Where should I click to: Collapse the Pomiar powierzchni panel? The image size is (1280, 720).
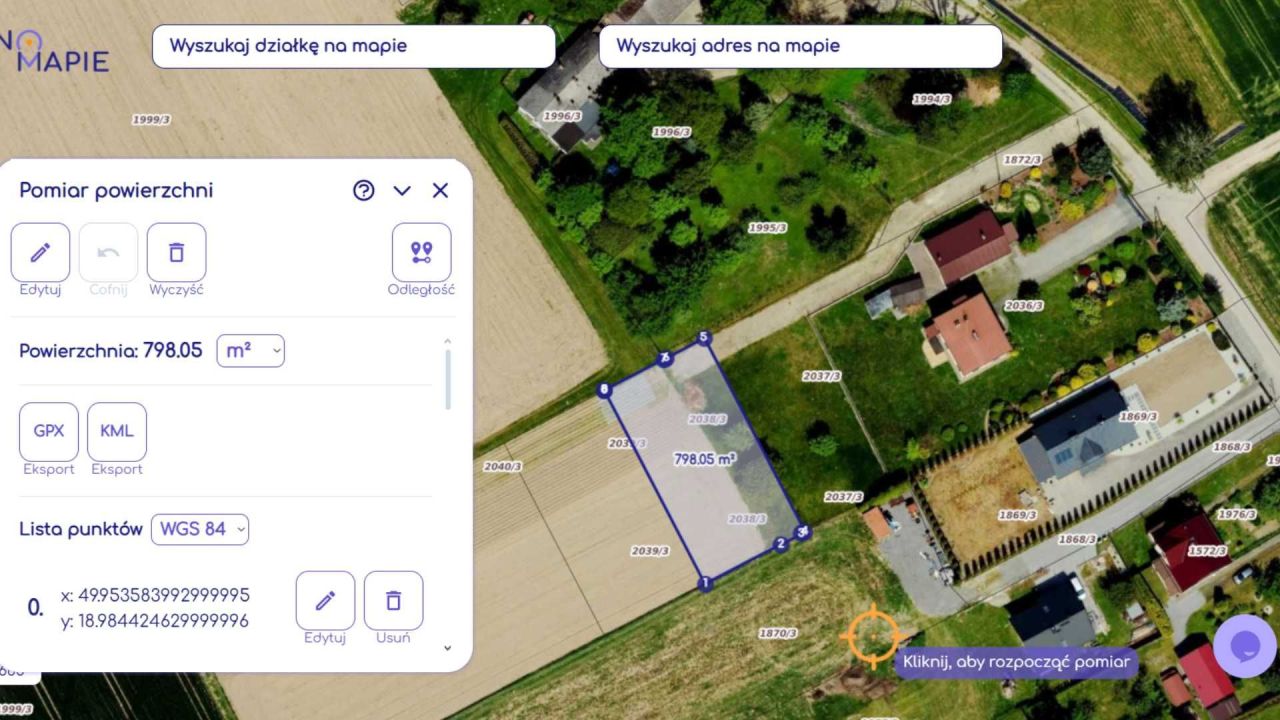[x=402, y=191]
